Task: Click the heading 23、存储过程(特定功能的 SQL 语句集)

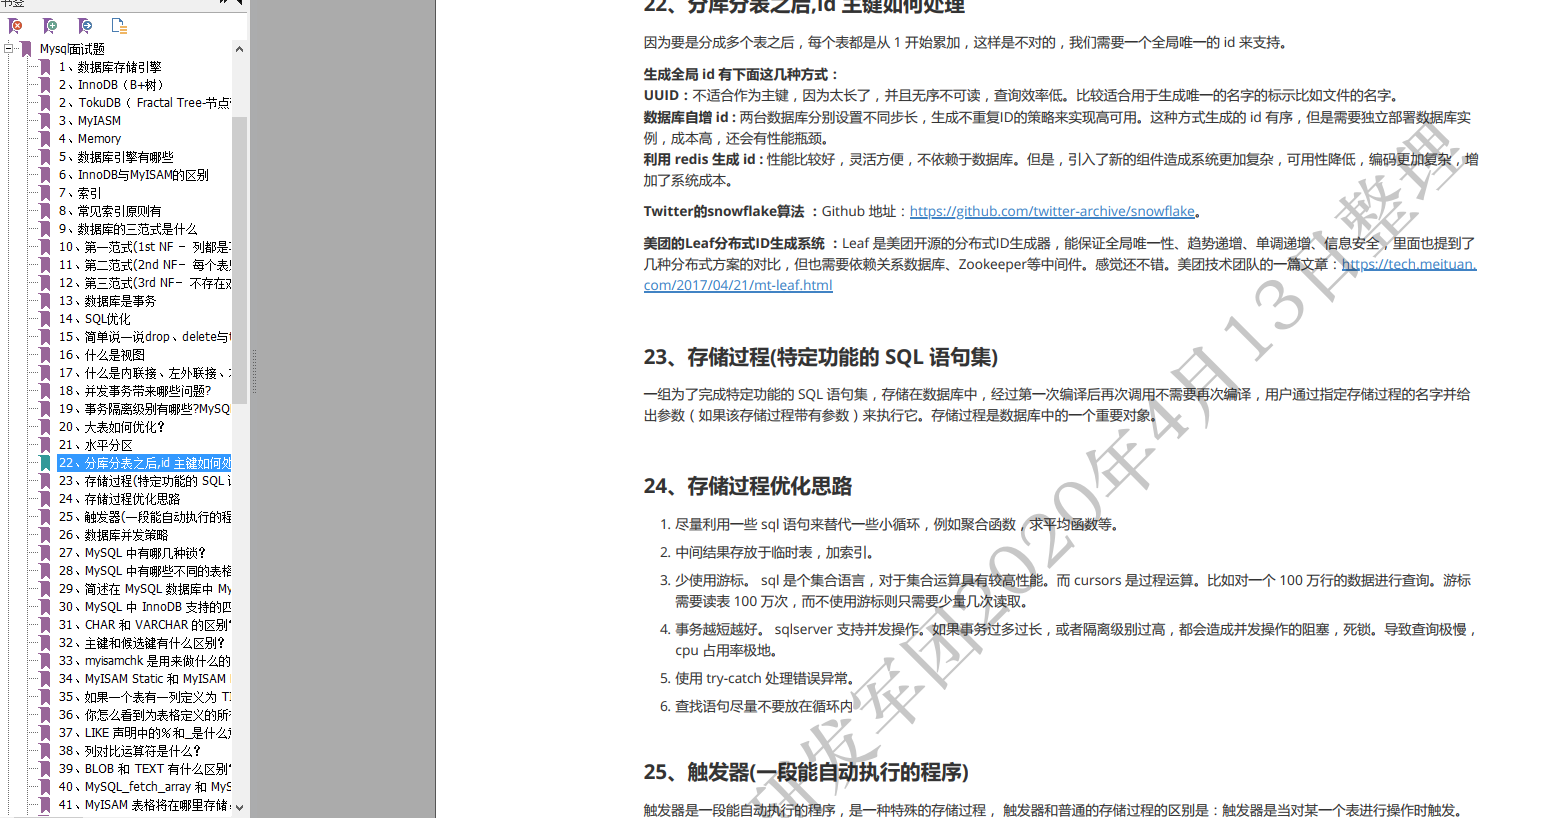Action: pos(821,357)
